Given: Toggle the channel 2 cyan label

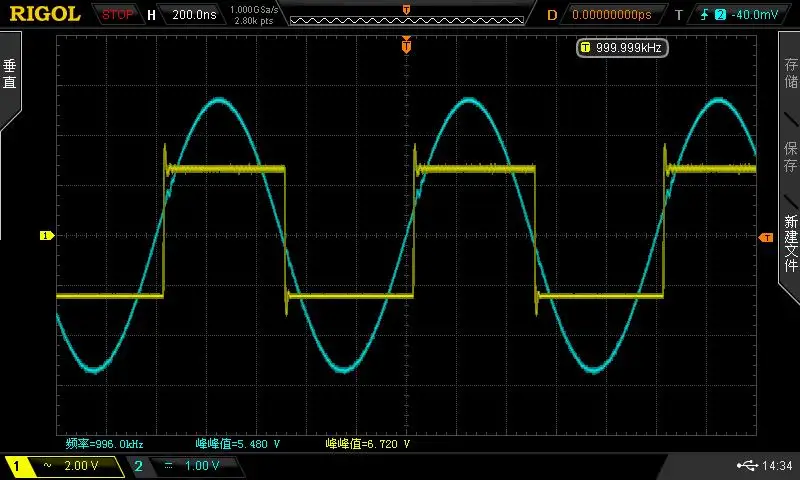Looking at the screenshot, I should [x=138, y=466].
